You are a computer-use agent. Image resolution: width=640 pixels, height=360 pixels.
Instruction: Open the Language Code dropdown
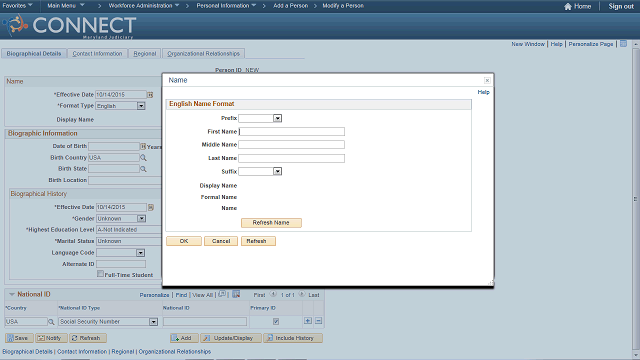[140, 253]
